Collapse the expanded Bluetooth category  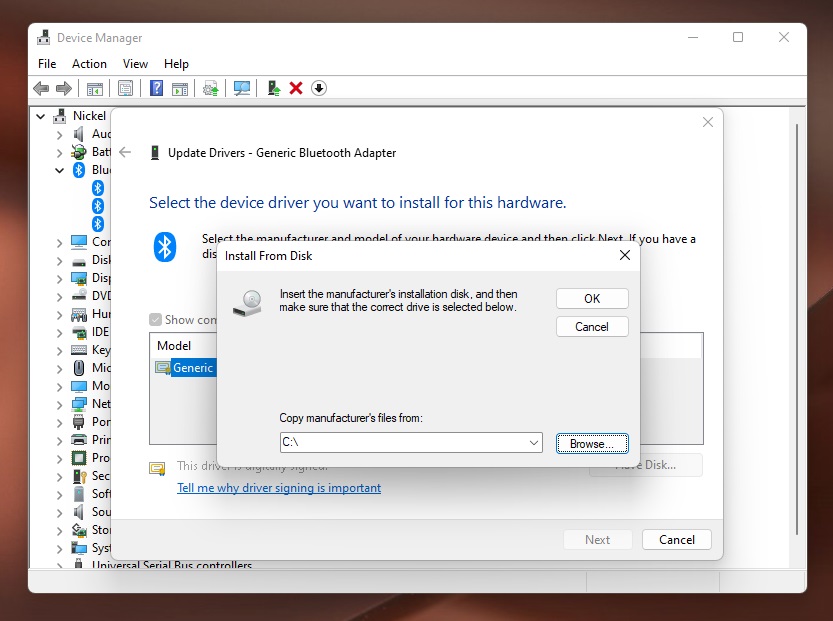pos(59,170)
